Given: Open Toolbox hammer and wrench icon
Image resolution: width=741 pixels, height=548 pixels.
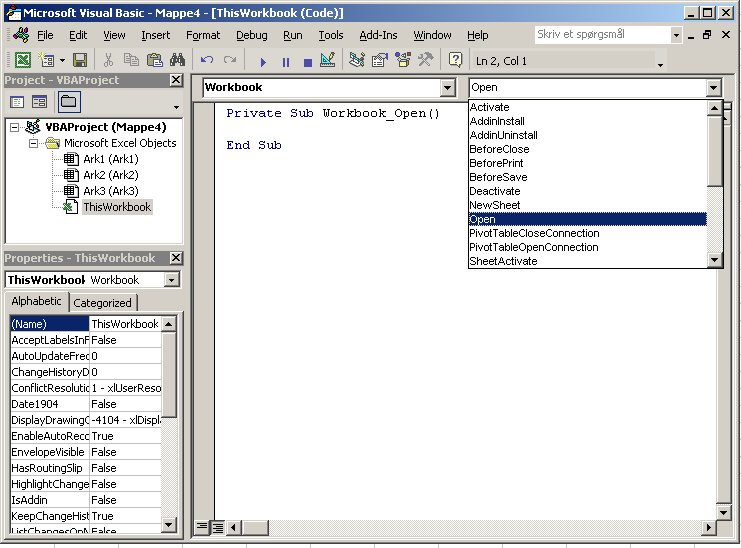Looking at the screenshot, I should click(426, 60).
